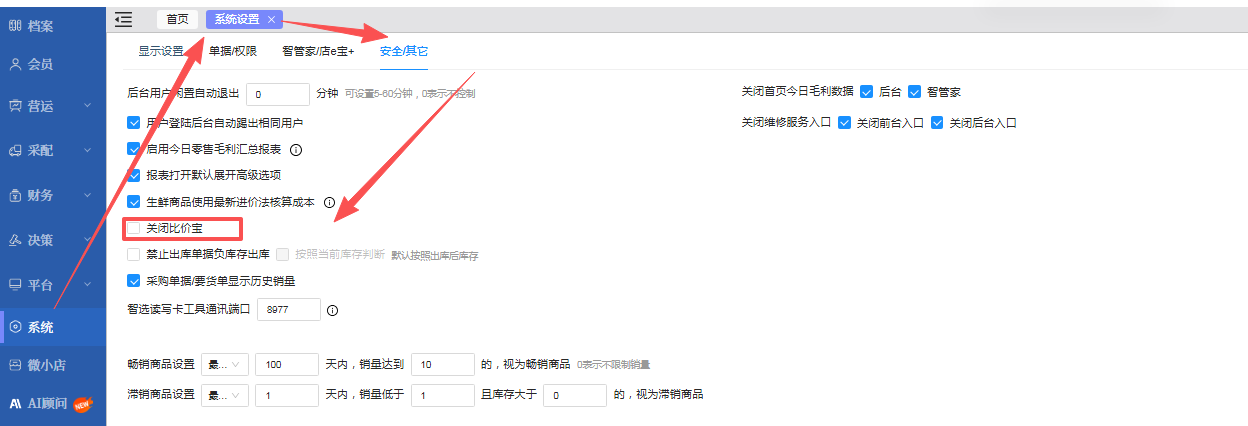Viewport: 1248px width, 426px height.
Task: Expand the 采配 sidebar menu chevron
Action: [88, 151]
